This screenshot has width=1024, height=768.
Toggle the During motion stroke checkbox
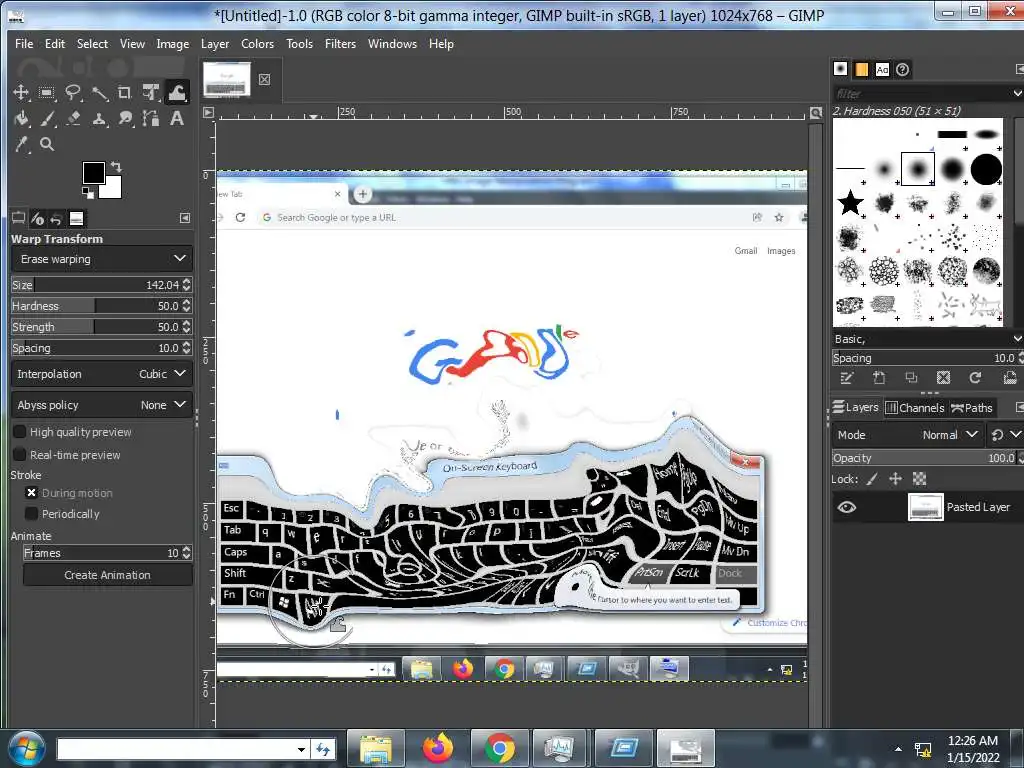click(31, 493)
